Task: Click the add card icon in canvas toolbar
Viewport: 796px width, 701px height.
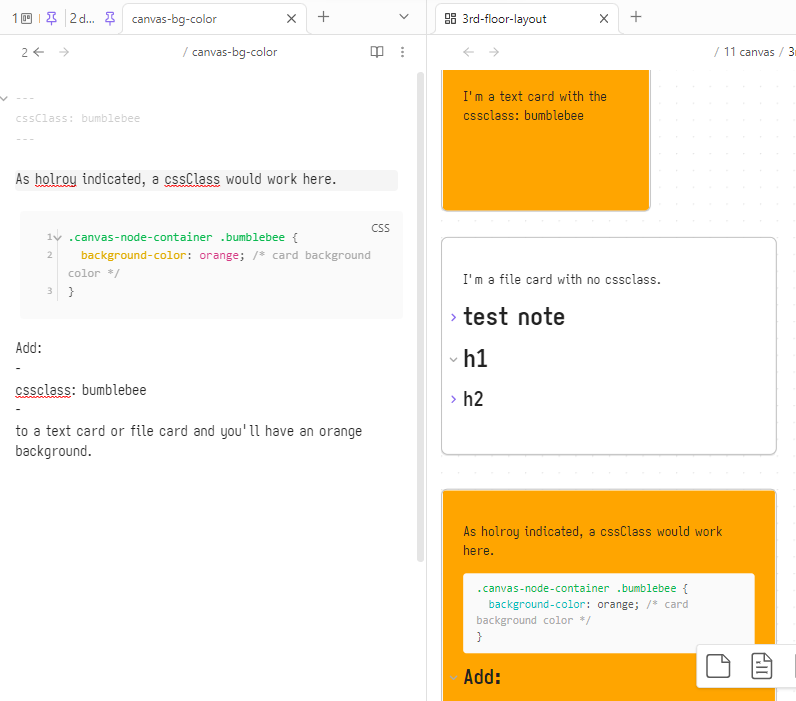Action: pyautogui.click(x=718, y=666)
